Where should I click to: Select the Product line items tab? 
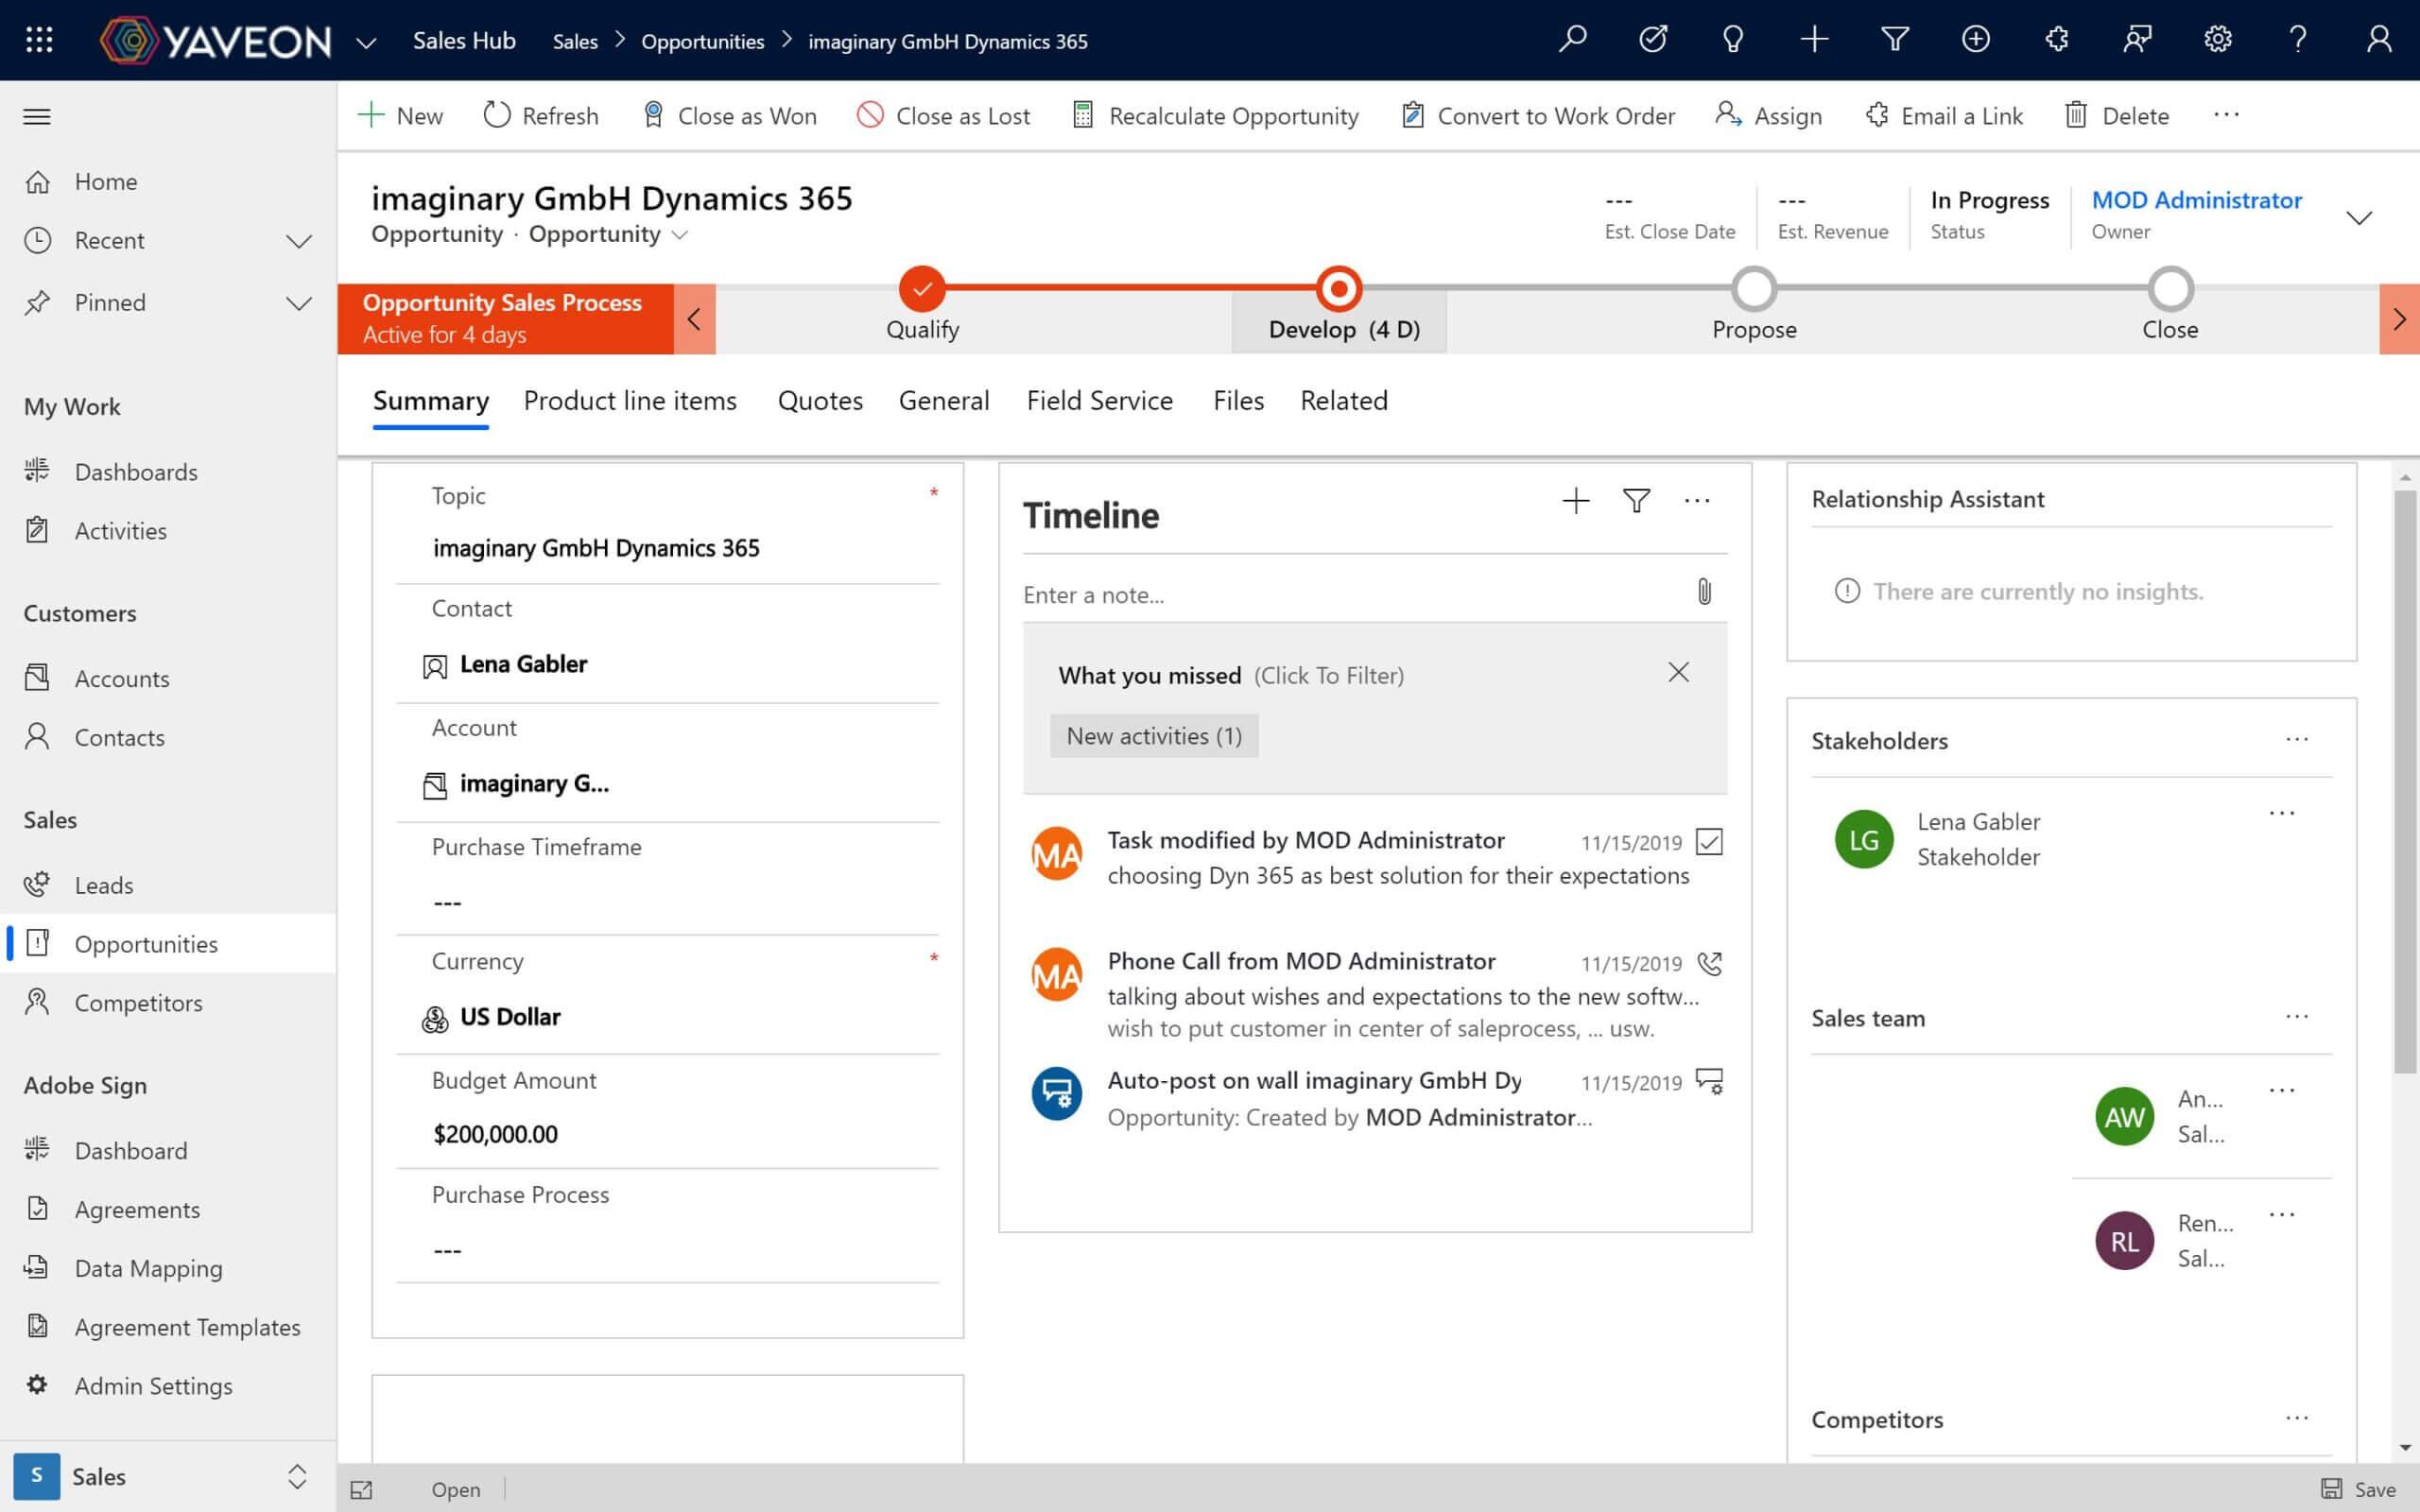tap(629, 399)
